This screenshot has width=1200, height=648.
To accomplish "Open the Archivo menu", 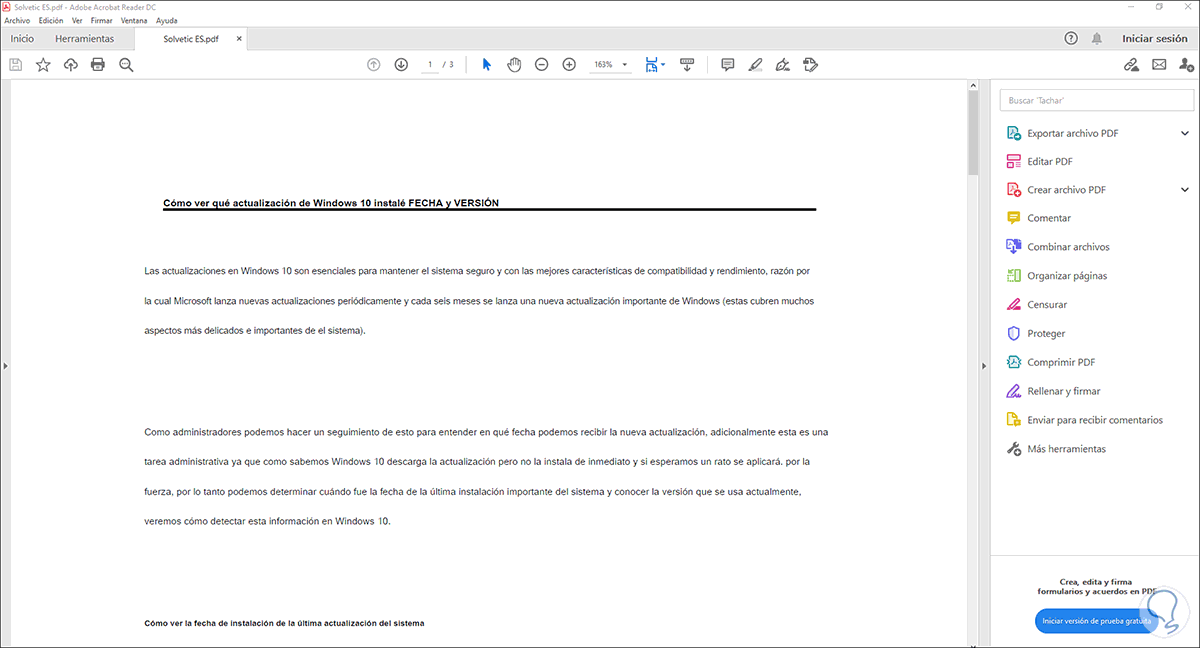I will [17, 20].
